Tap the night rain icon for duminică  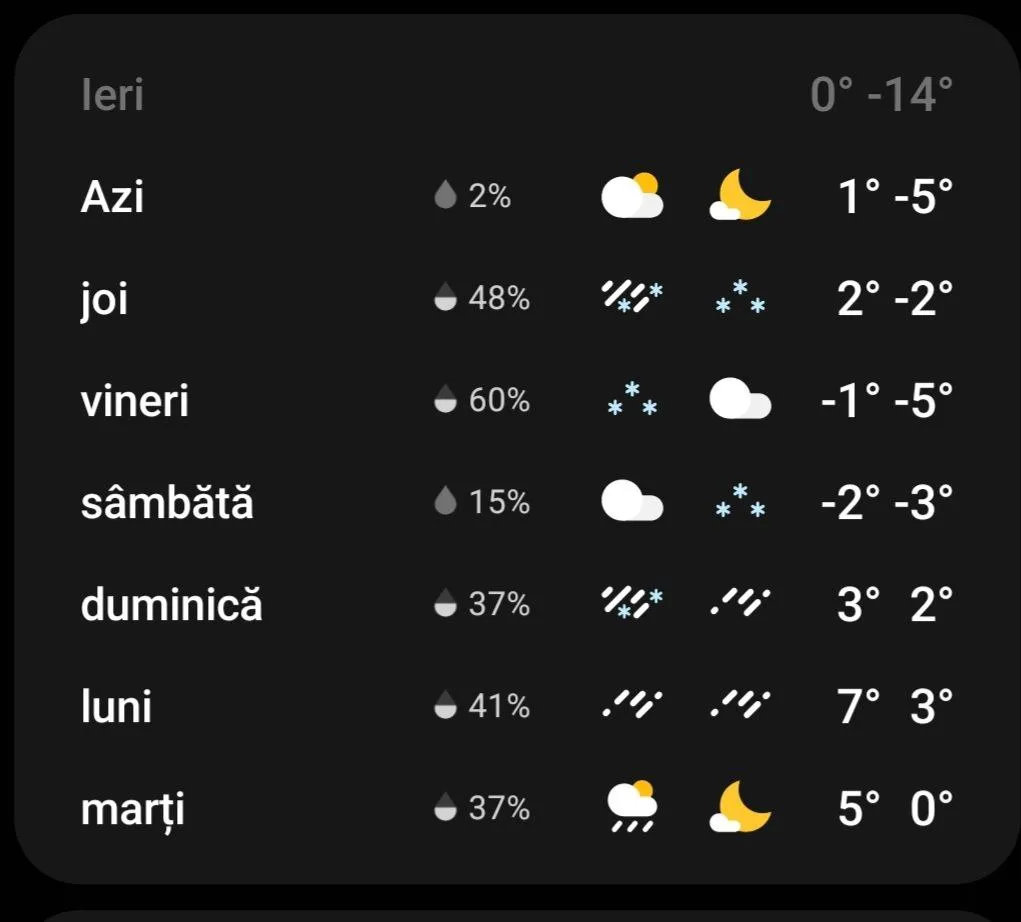coord(740,604)
